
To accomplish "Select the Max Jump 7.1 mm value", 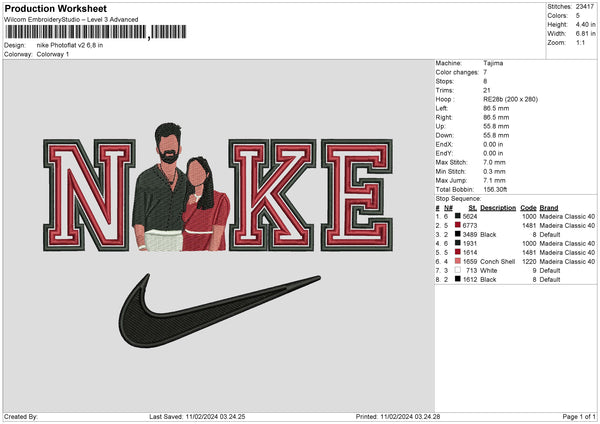I will point(494,180).
